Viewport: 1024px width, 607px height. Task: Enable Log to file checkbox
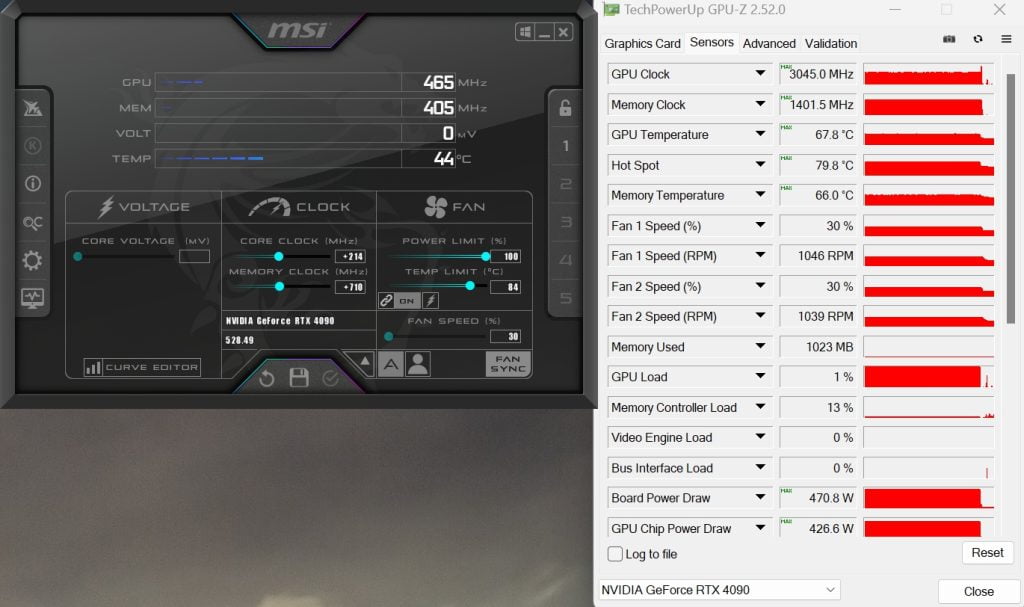615,553
